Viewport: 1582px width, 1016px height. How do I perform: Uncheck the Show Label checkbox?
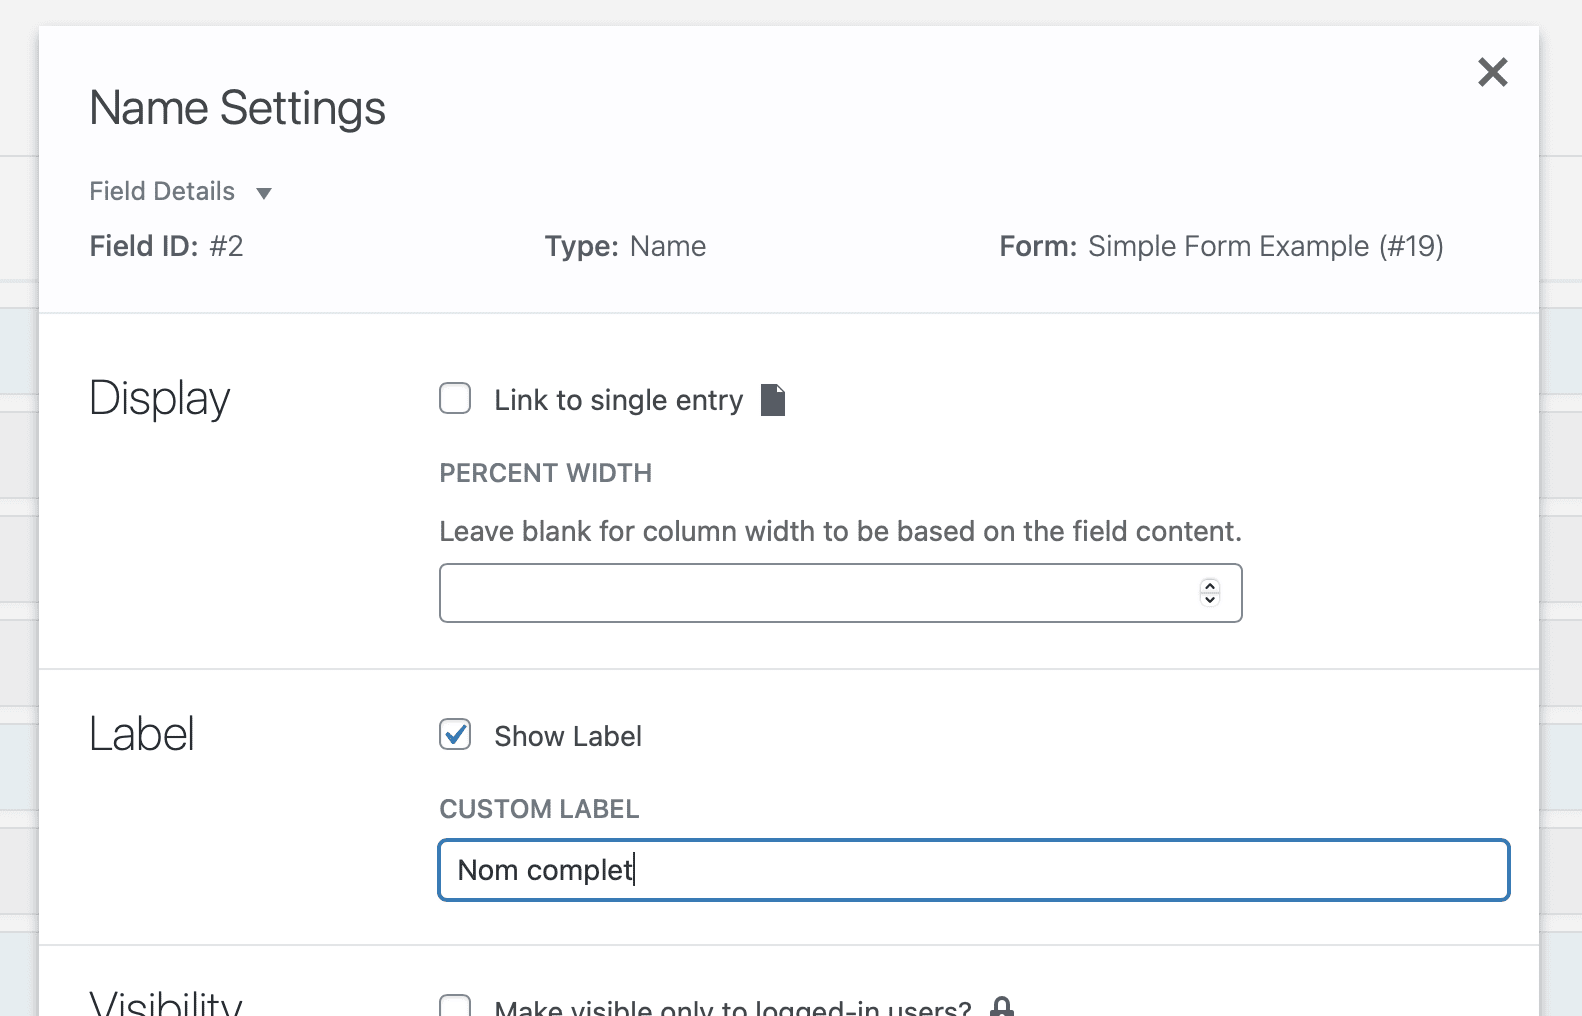click(455, 735)
